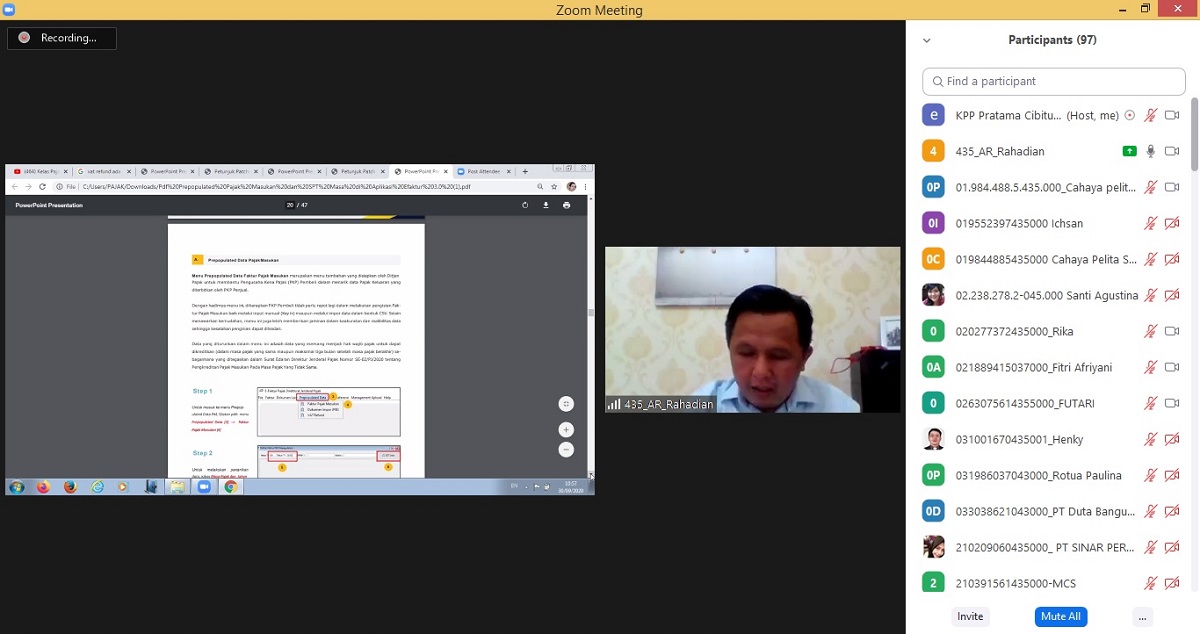1200x634 pixels.
Task: Click the green screen-share icon beside 435_AR_Rahadian
Action: (1129, 151)
